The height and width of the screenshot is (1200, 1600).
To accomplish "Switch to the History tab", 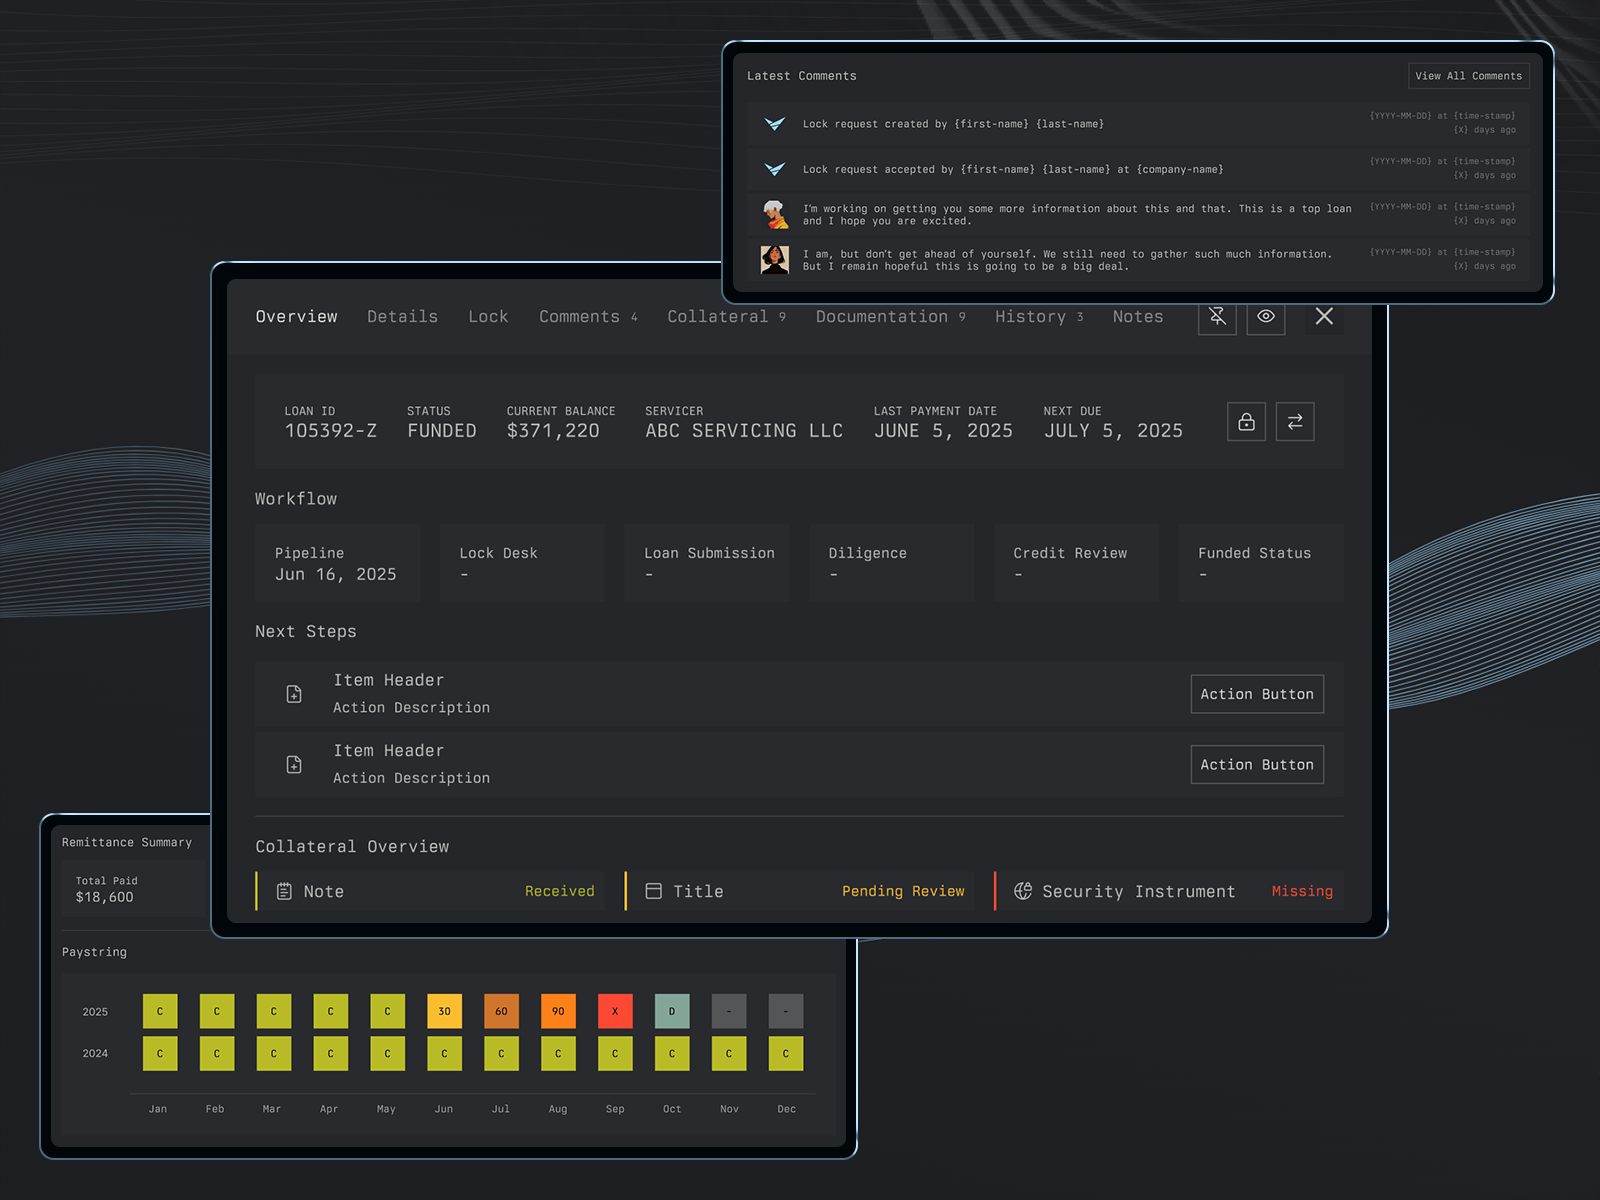I will click(1039, 317).
